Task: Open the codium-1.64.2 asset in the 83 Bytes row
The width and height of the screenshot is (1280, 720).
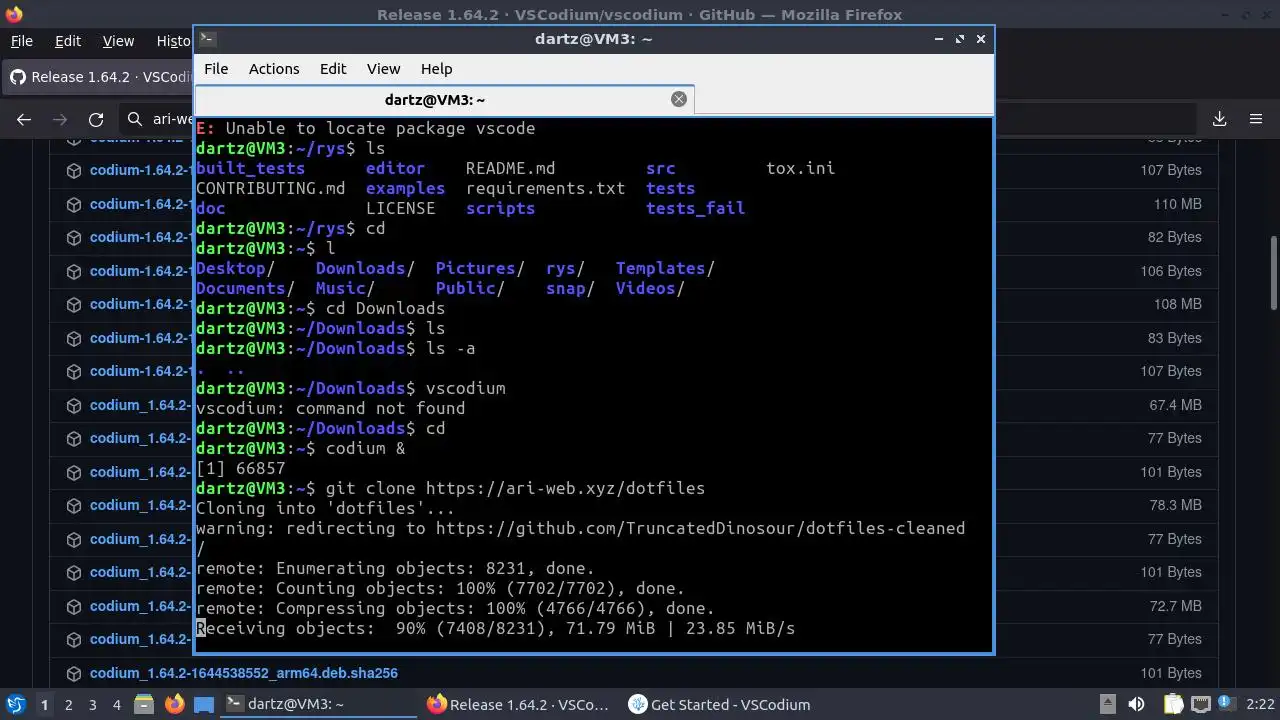Action: coord(140,338)
